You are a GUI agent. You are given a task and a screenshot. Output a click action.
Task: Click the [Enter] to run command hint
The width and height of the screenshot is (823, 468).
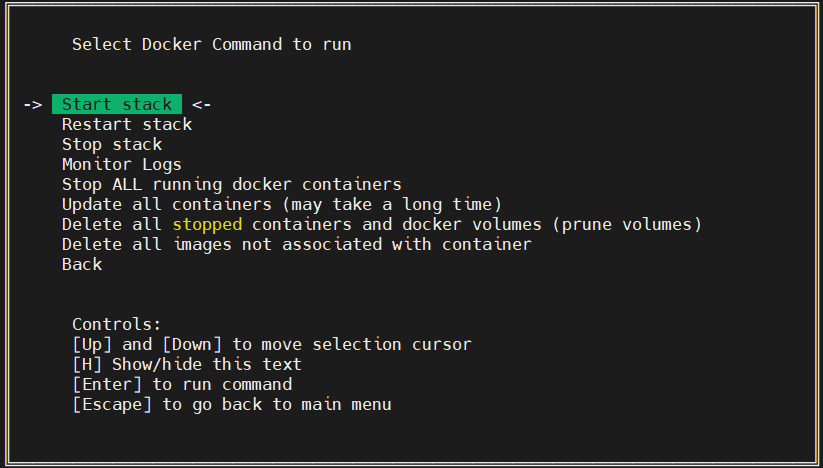tap(182, 384)
